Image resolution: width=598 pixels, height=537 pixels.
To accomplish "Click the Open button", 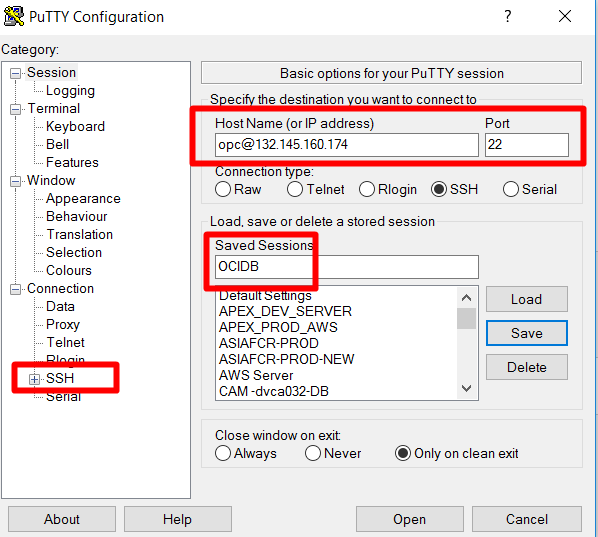I will (x=410, y=519).
